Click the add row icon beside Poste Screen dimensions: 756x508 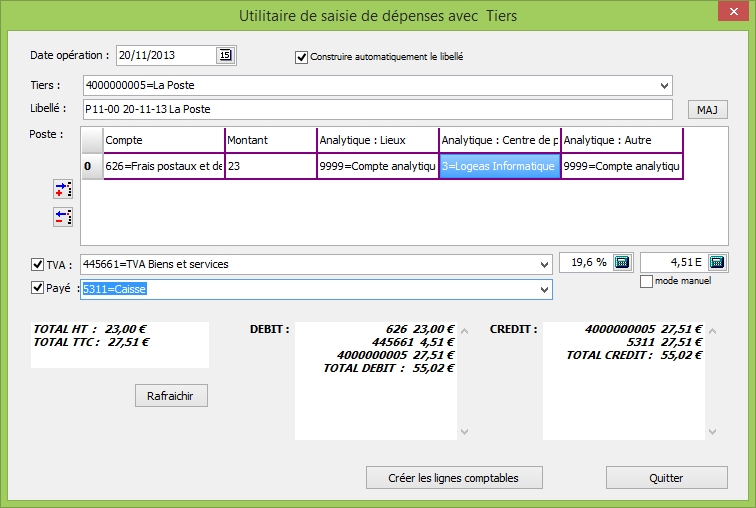[x=63, y=188]
